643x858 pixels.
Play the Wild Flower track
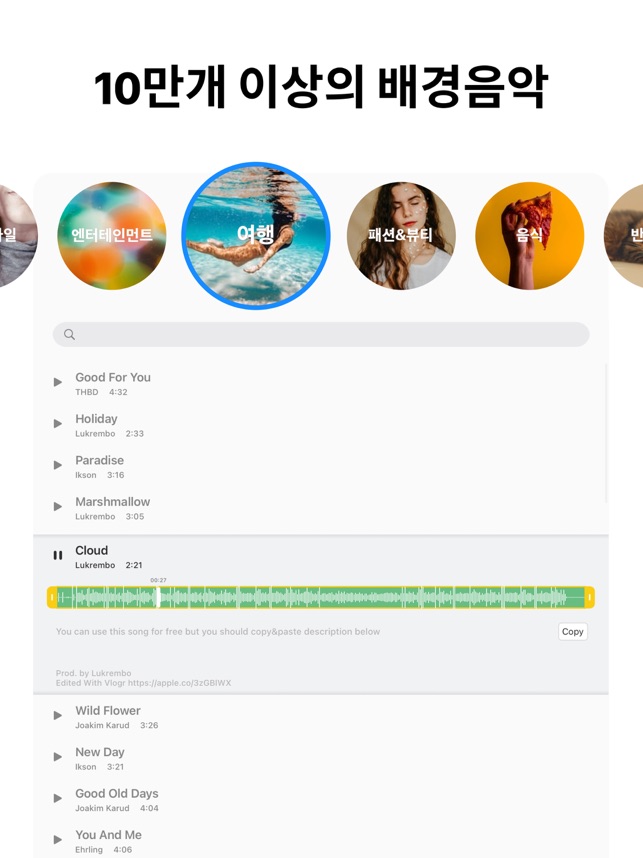pyautogui.click(x=57, y=715)
